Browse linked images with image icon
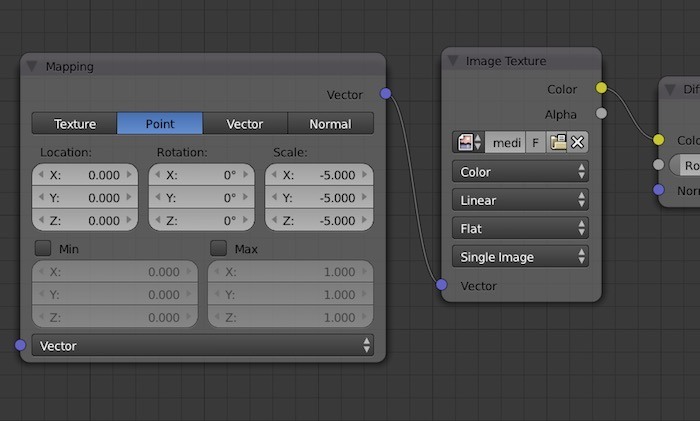Viewport: 700px width, 421px height. (x=469, y=142)
